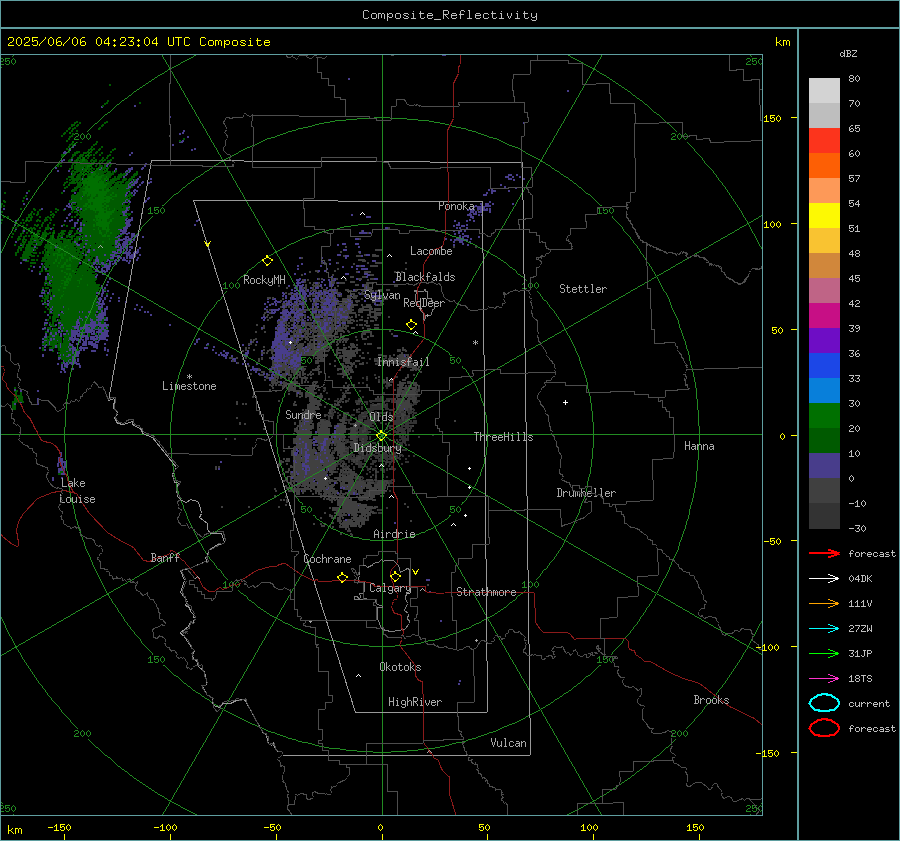Click the Calgary city label
Image resolution: width=900 pixels, height=841 pixels.
390,588
